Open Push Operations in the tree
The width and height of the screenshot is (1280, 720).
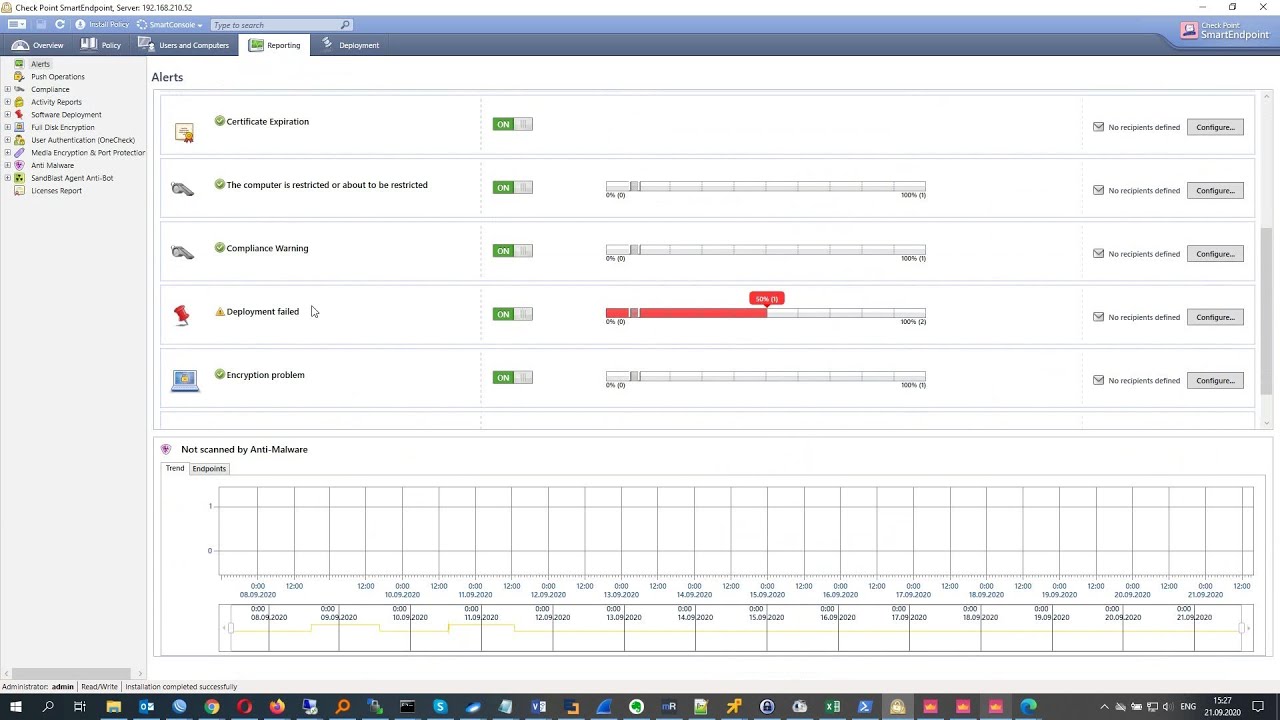(58, 77)
